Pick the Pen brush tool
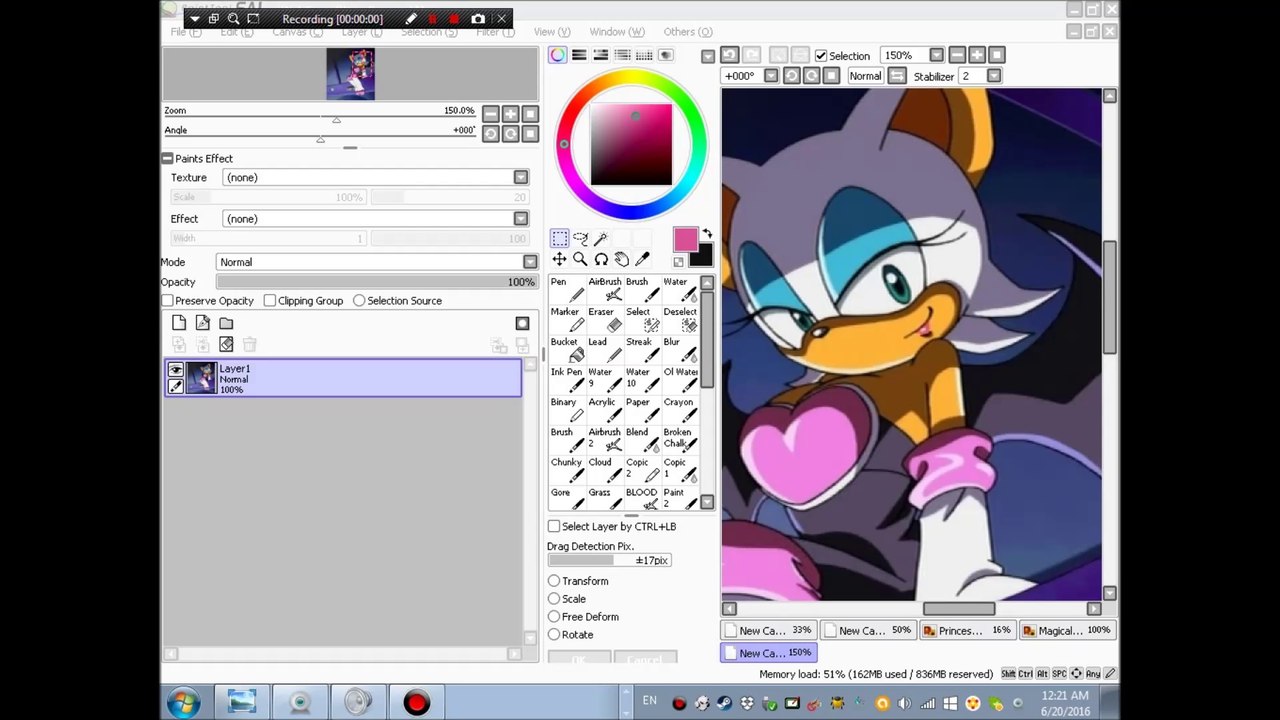 (x=567, y=290)
